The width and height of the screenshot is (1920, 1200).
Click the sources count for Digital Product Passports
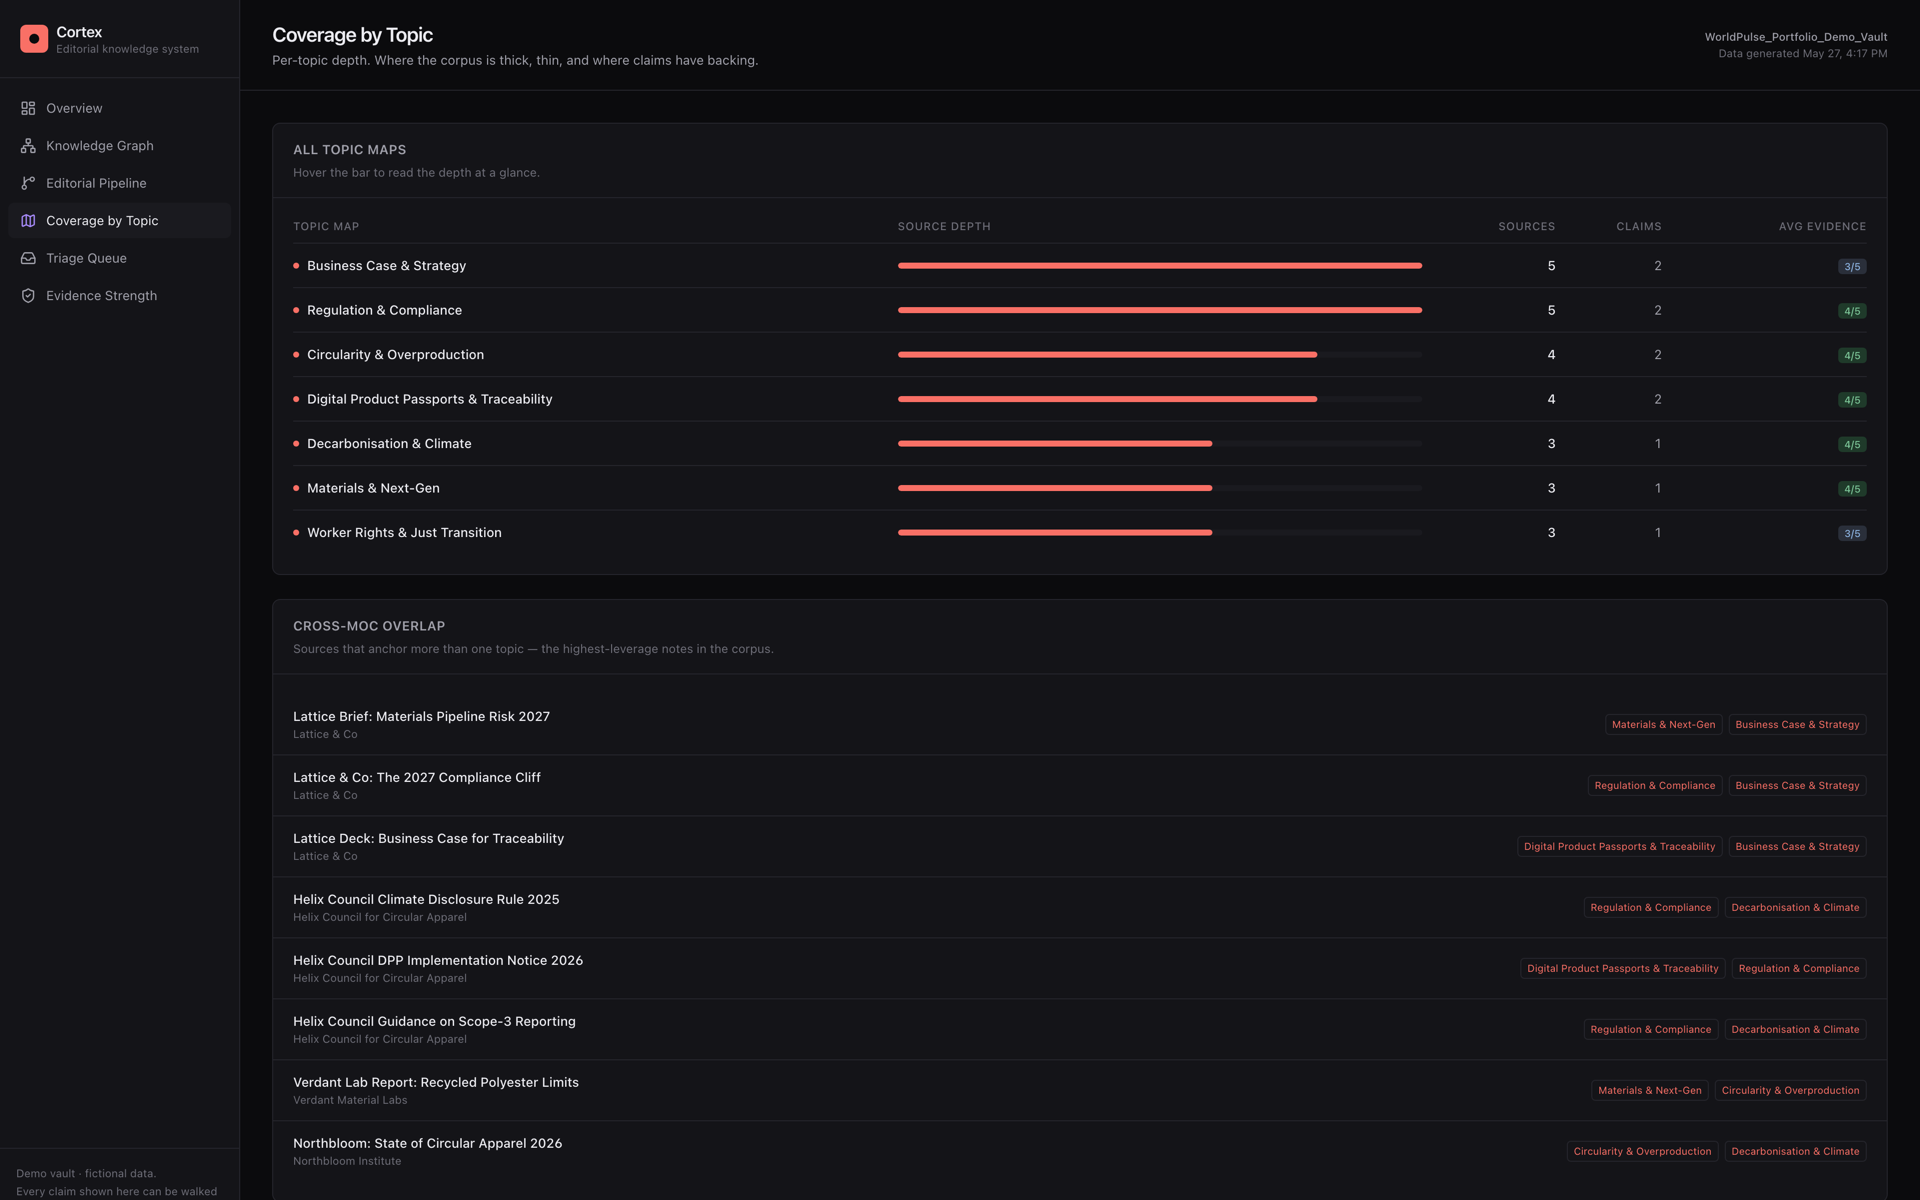(1551, 399)
